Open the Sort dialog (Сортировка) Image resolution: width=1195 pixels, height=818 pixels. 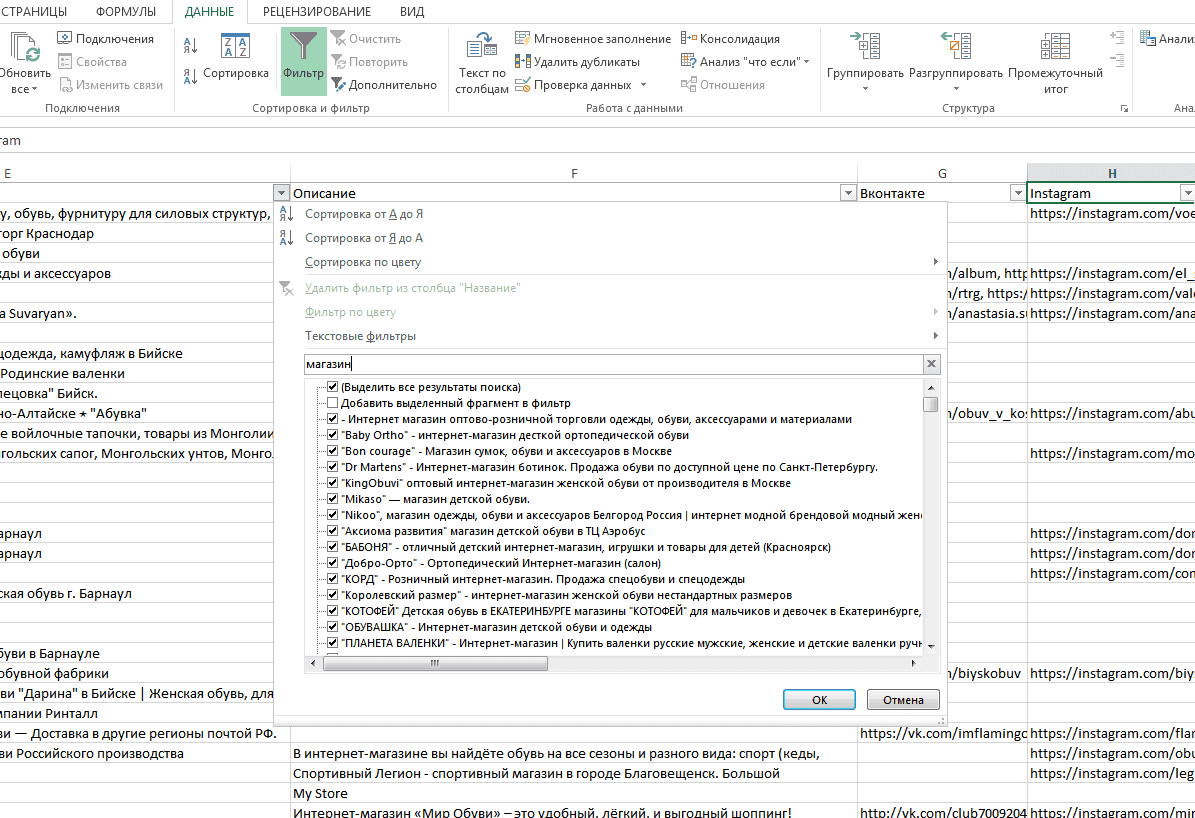click(235, 57)
